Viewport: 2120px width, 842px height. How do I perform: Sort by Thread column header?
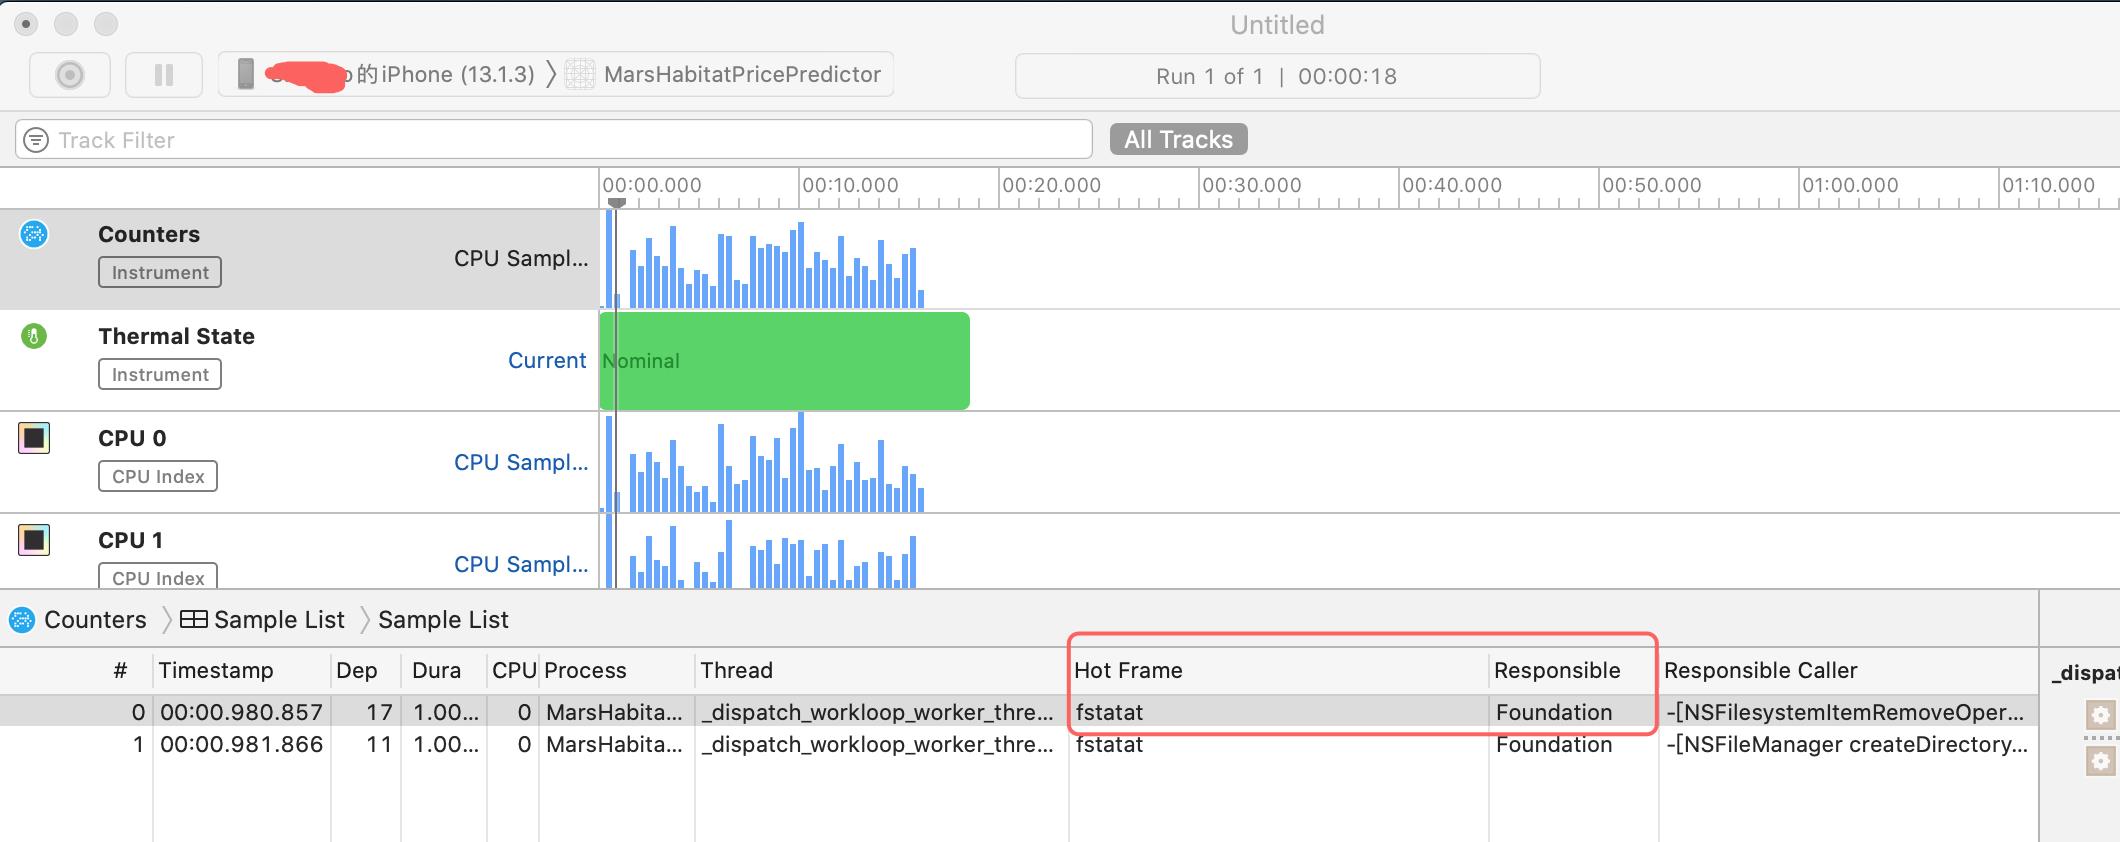tap(736, 670)
